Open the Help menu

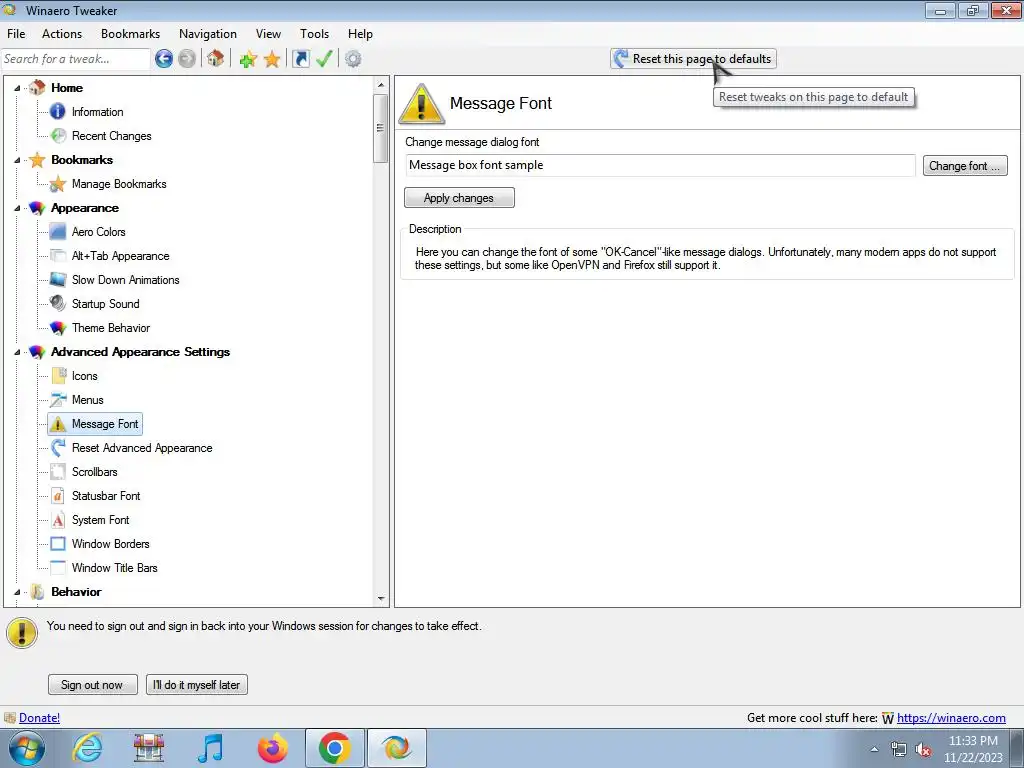[x=360, y=34]
